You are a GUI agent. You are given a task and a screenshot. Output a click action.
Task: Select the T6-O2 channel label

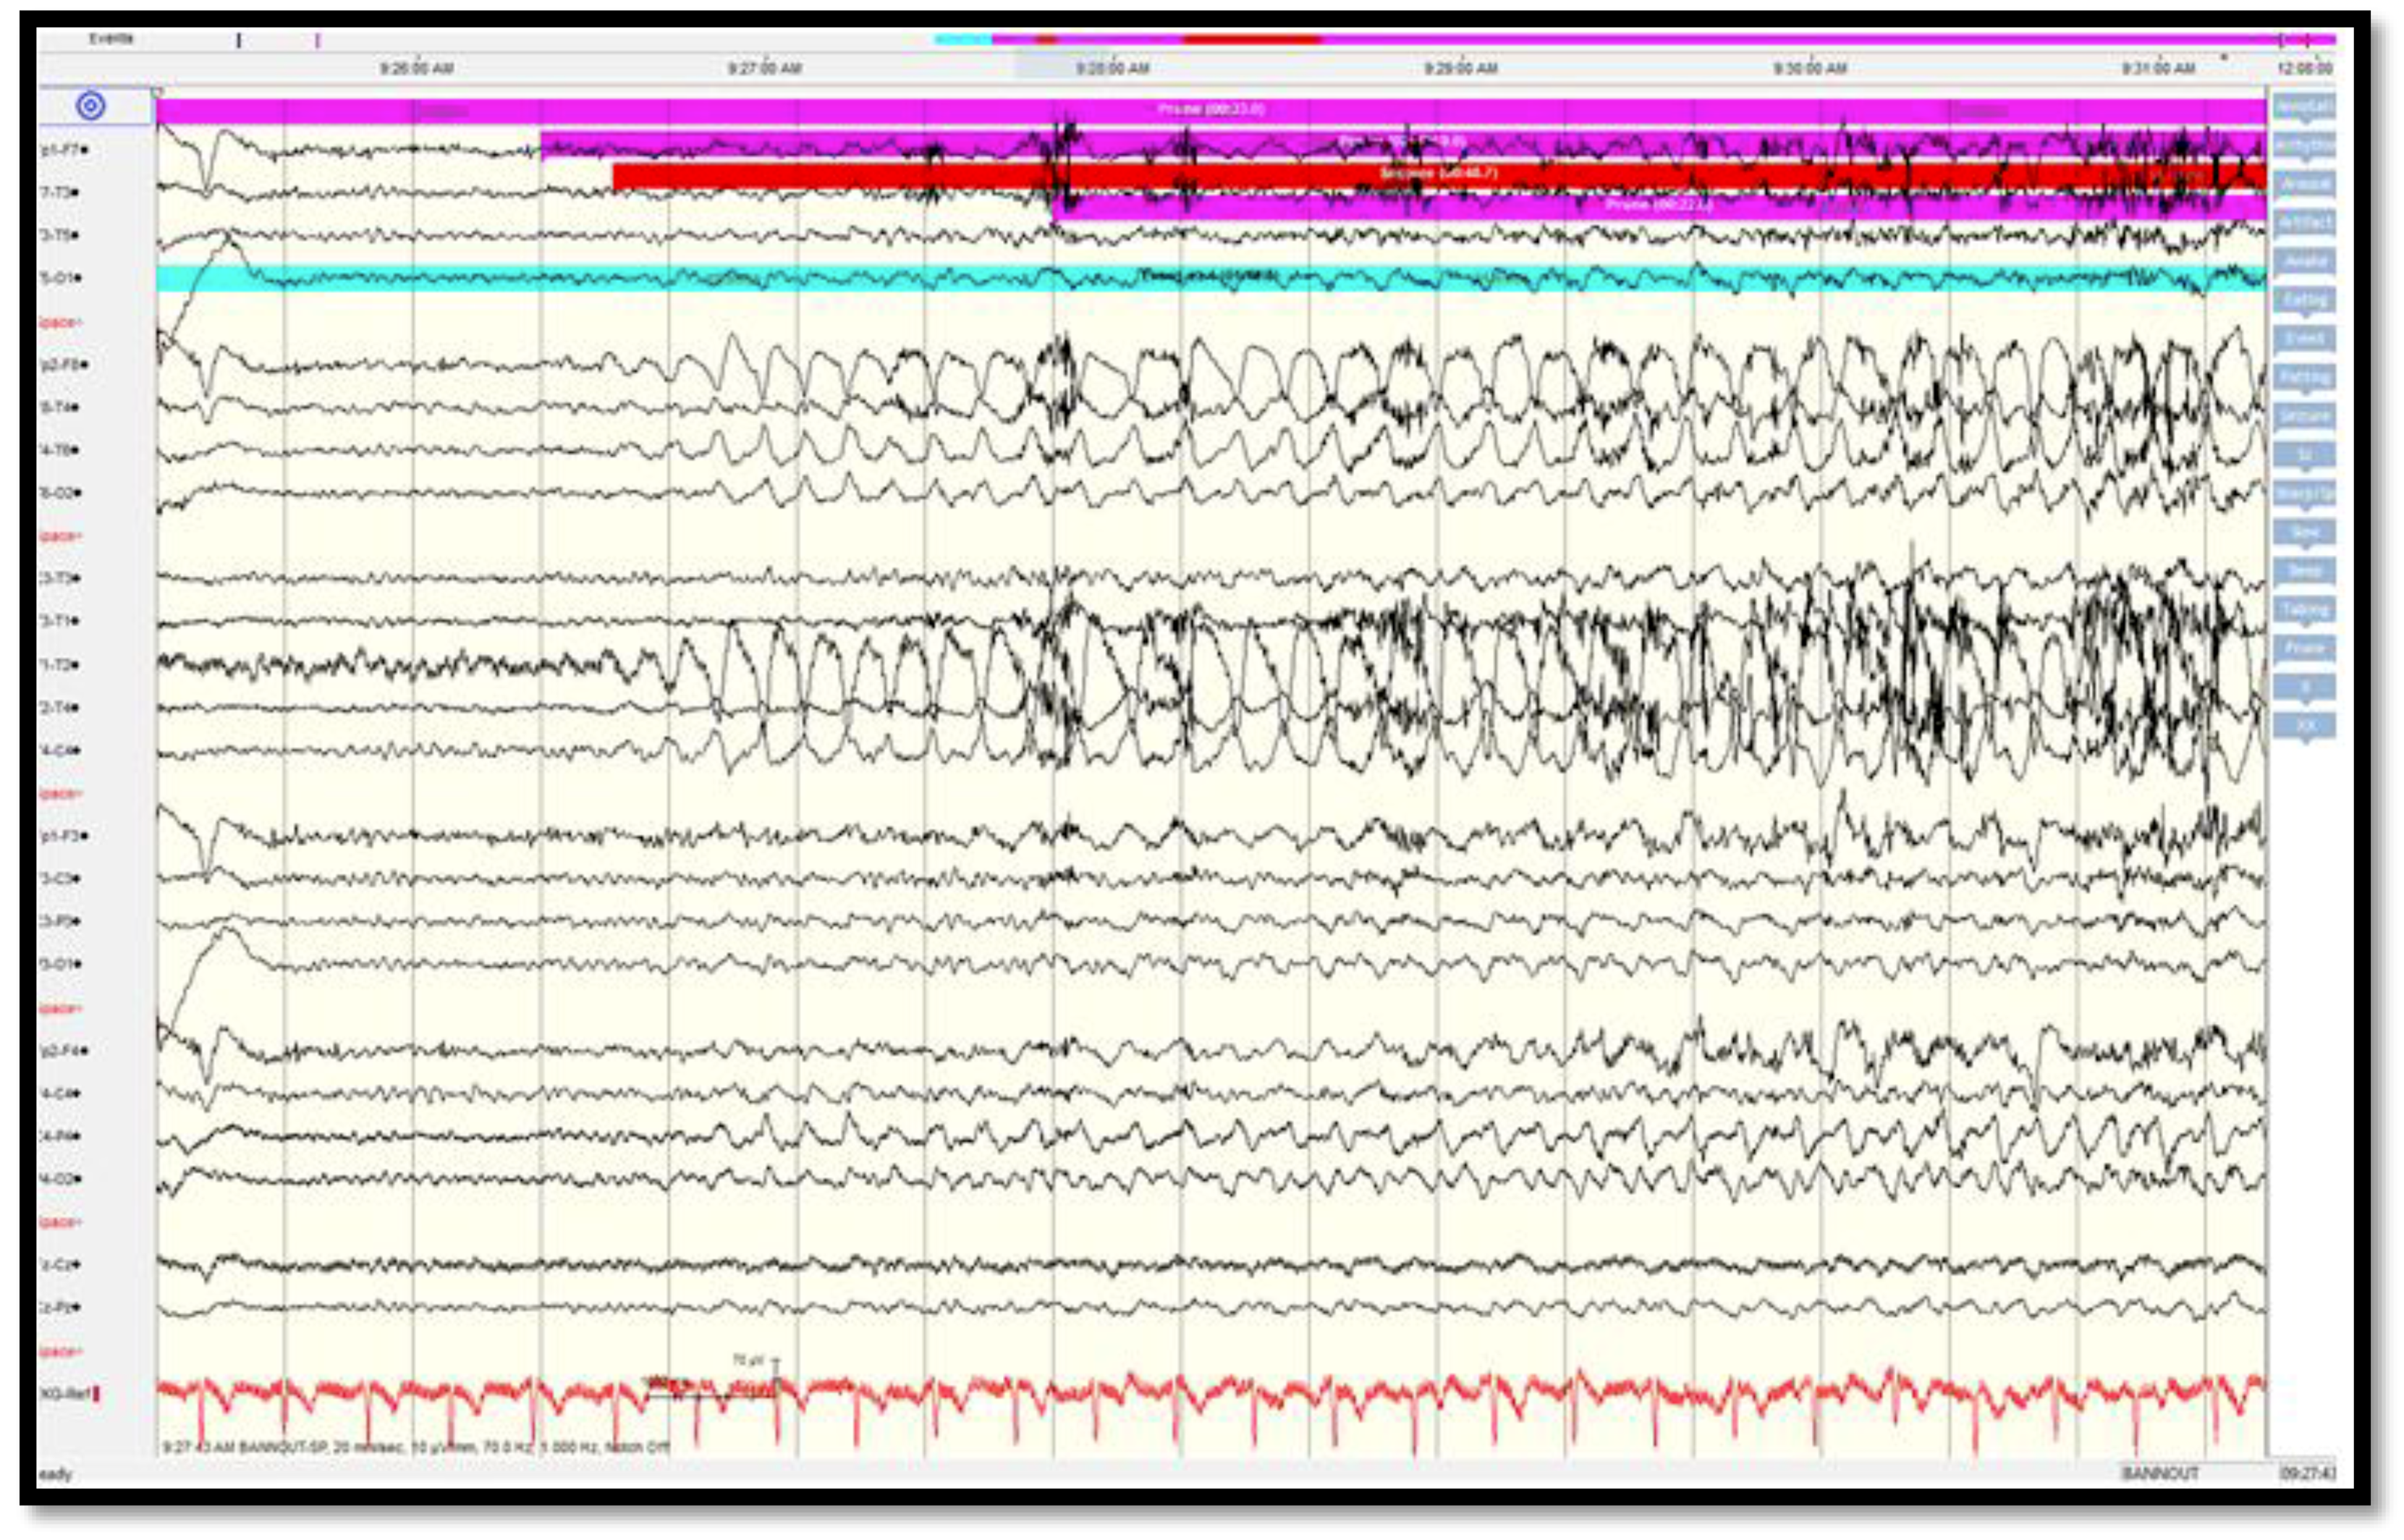(x=60, y=493)
